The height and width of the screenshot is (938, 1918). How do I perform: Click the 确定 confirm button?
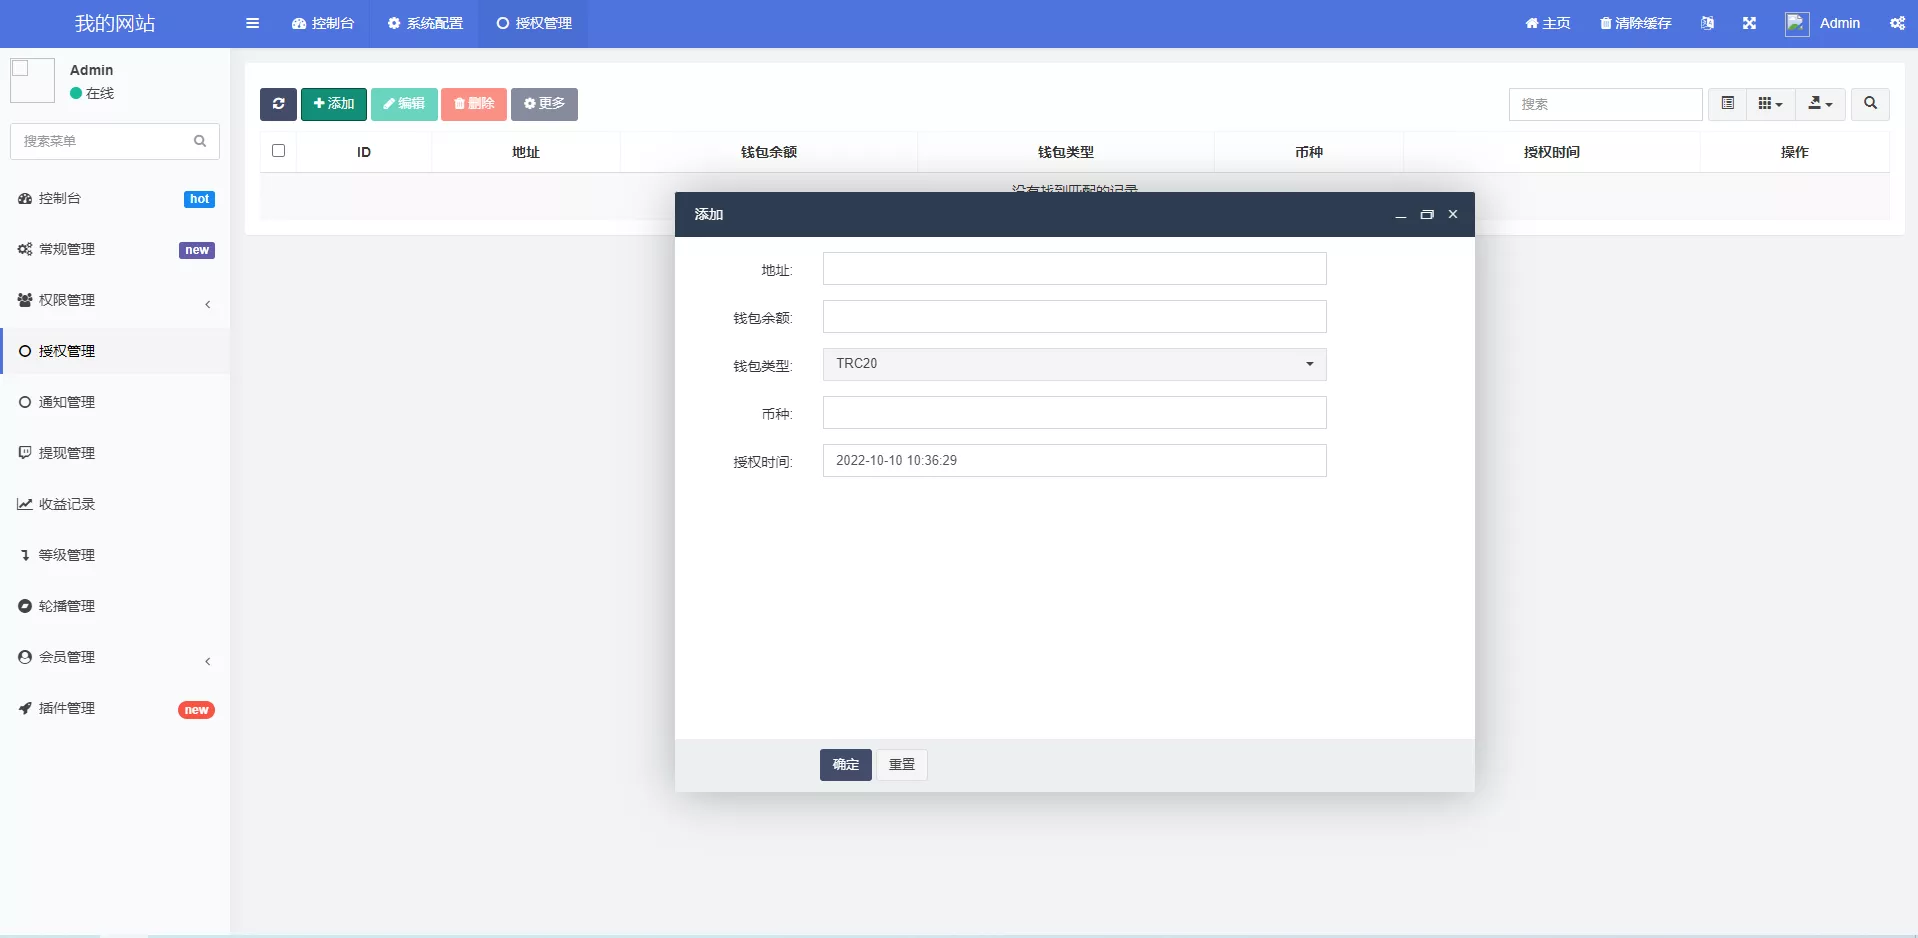pyautogui.click(x=845, y=765)
